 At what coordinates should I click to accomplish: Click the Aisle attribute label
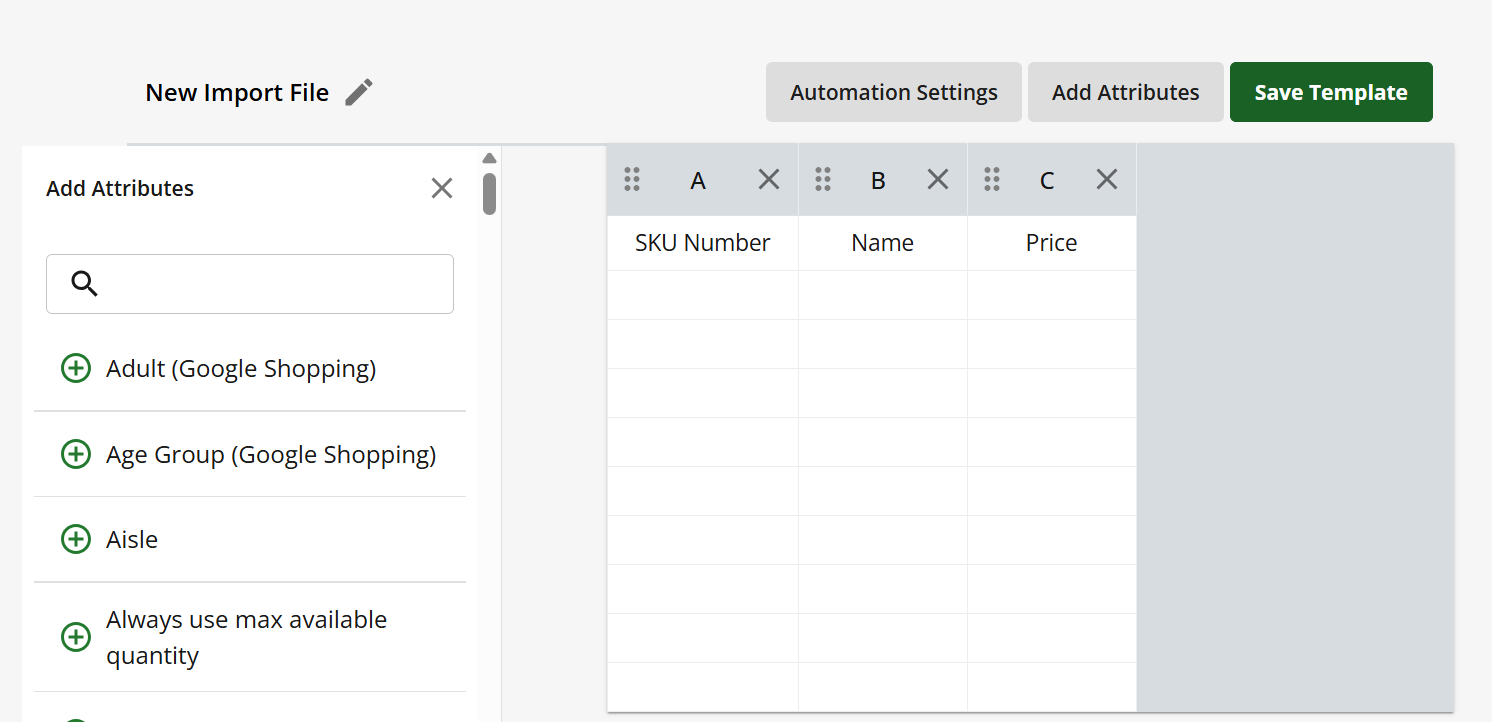point(132,540)
